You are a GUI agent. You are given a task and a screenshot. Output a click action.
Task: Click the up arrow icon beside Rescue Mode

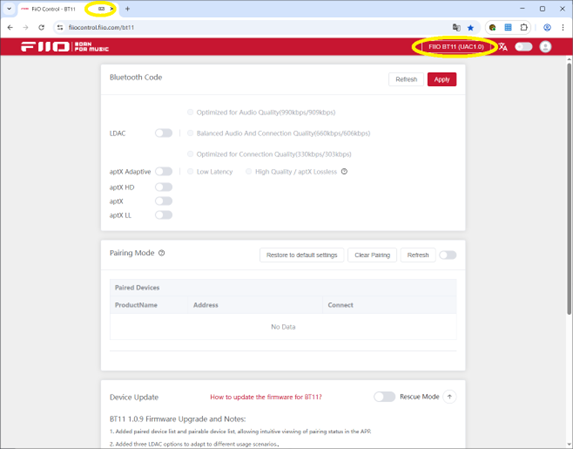point(449,397)
